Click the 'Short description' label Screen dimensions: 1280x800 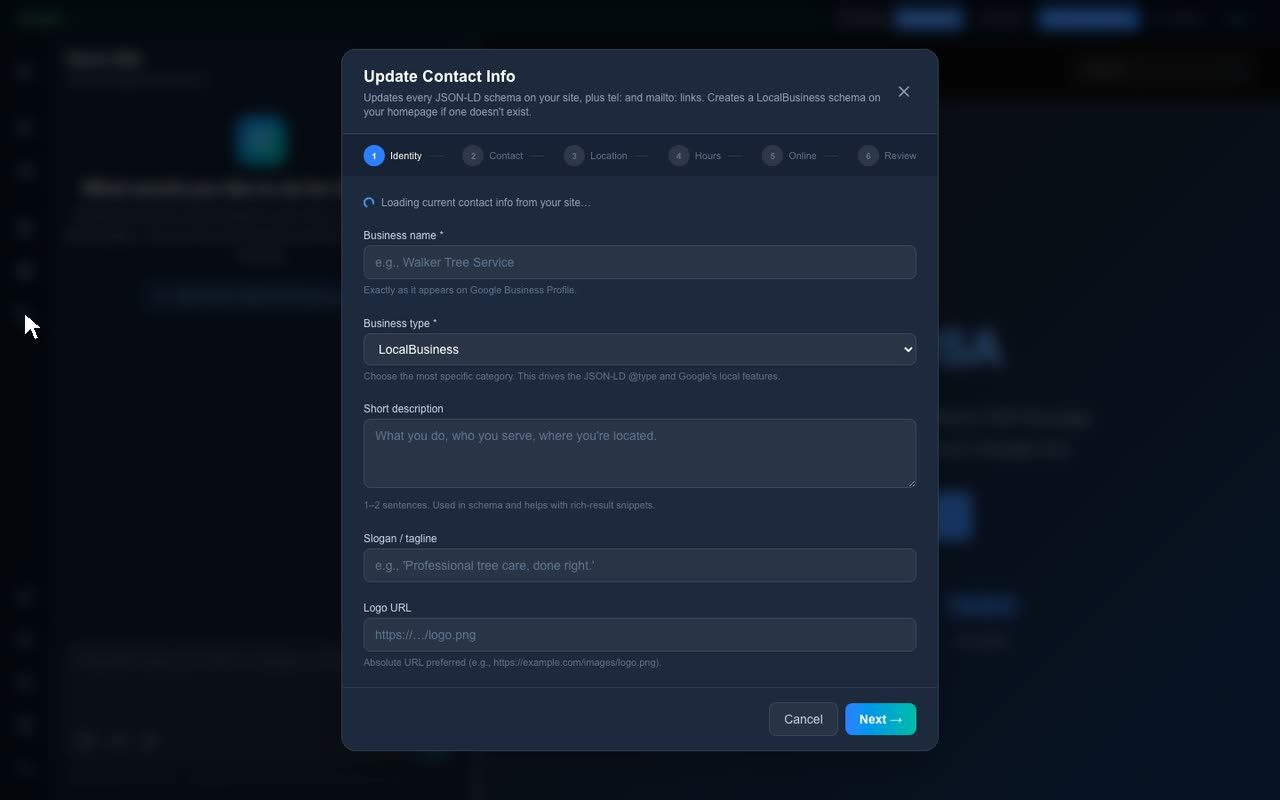click(x=403, y=409)
